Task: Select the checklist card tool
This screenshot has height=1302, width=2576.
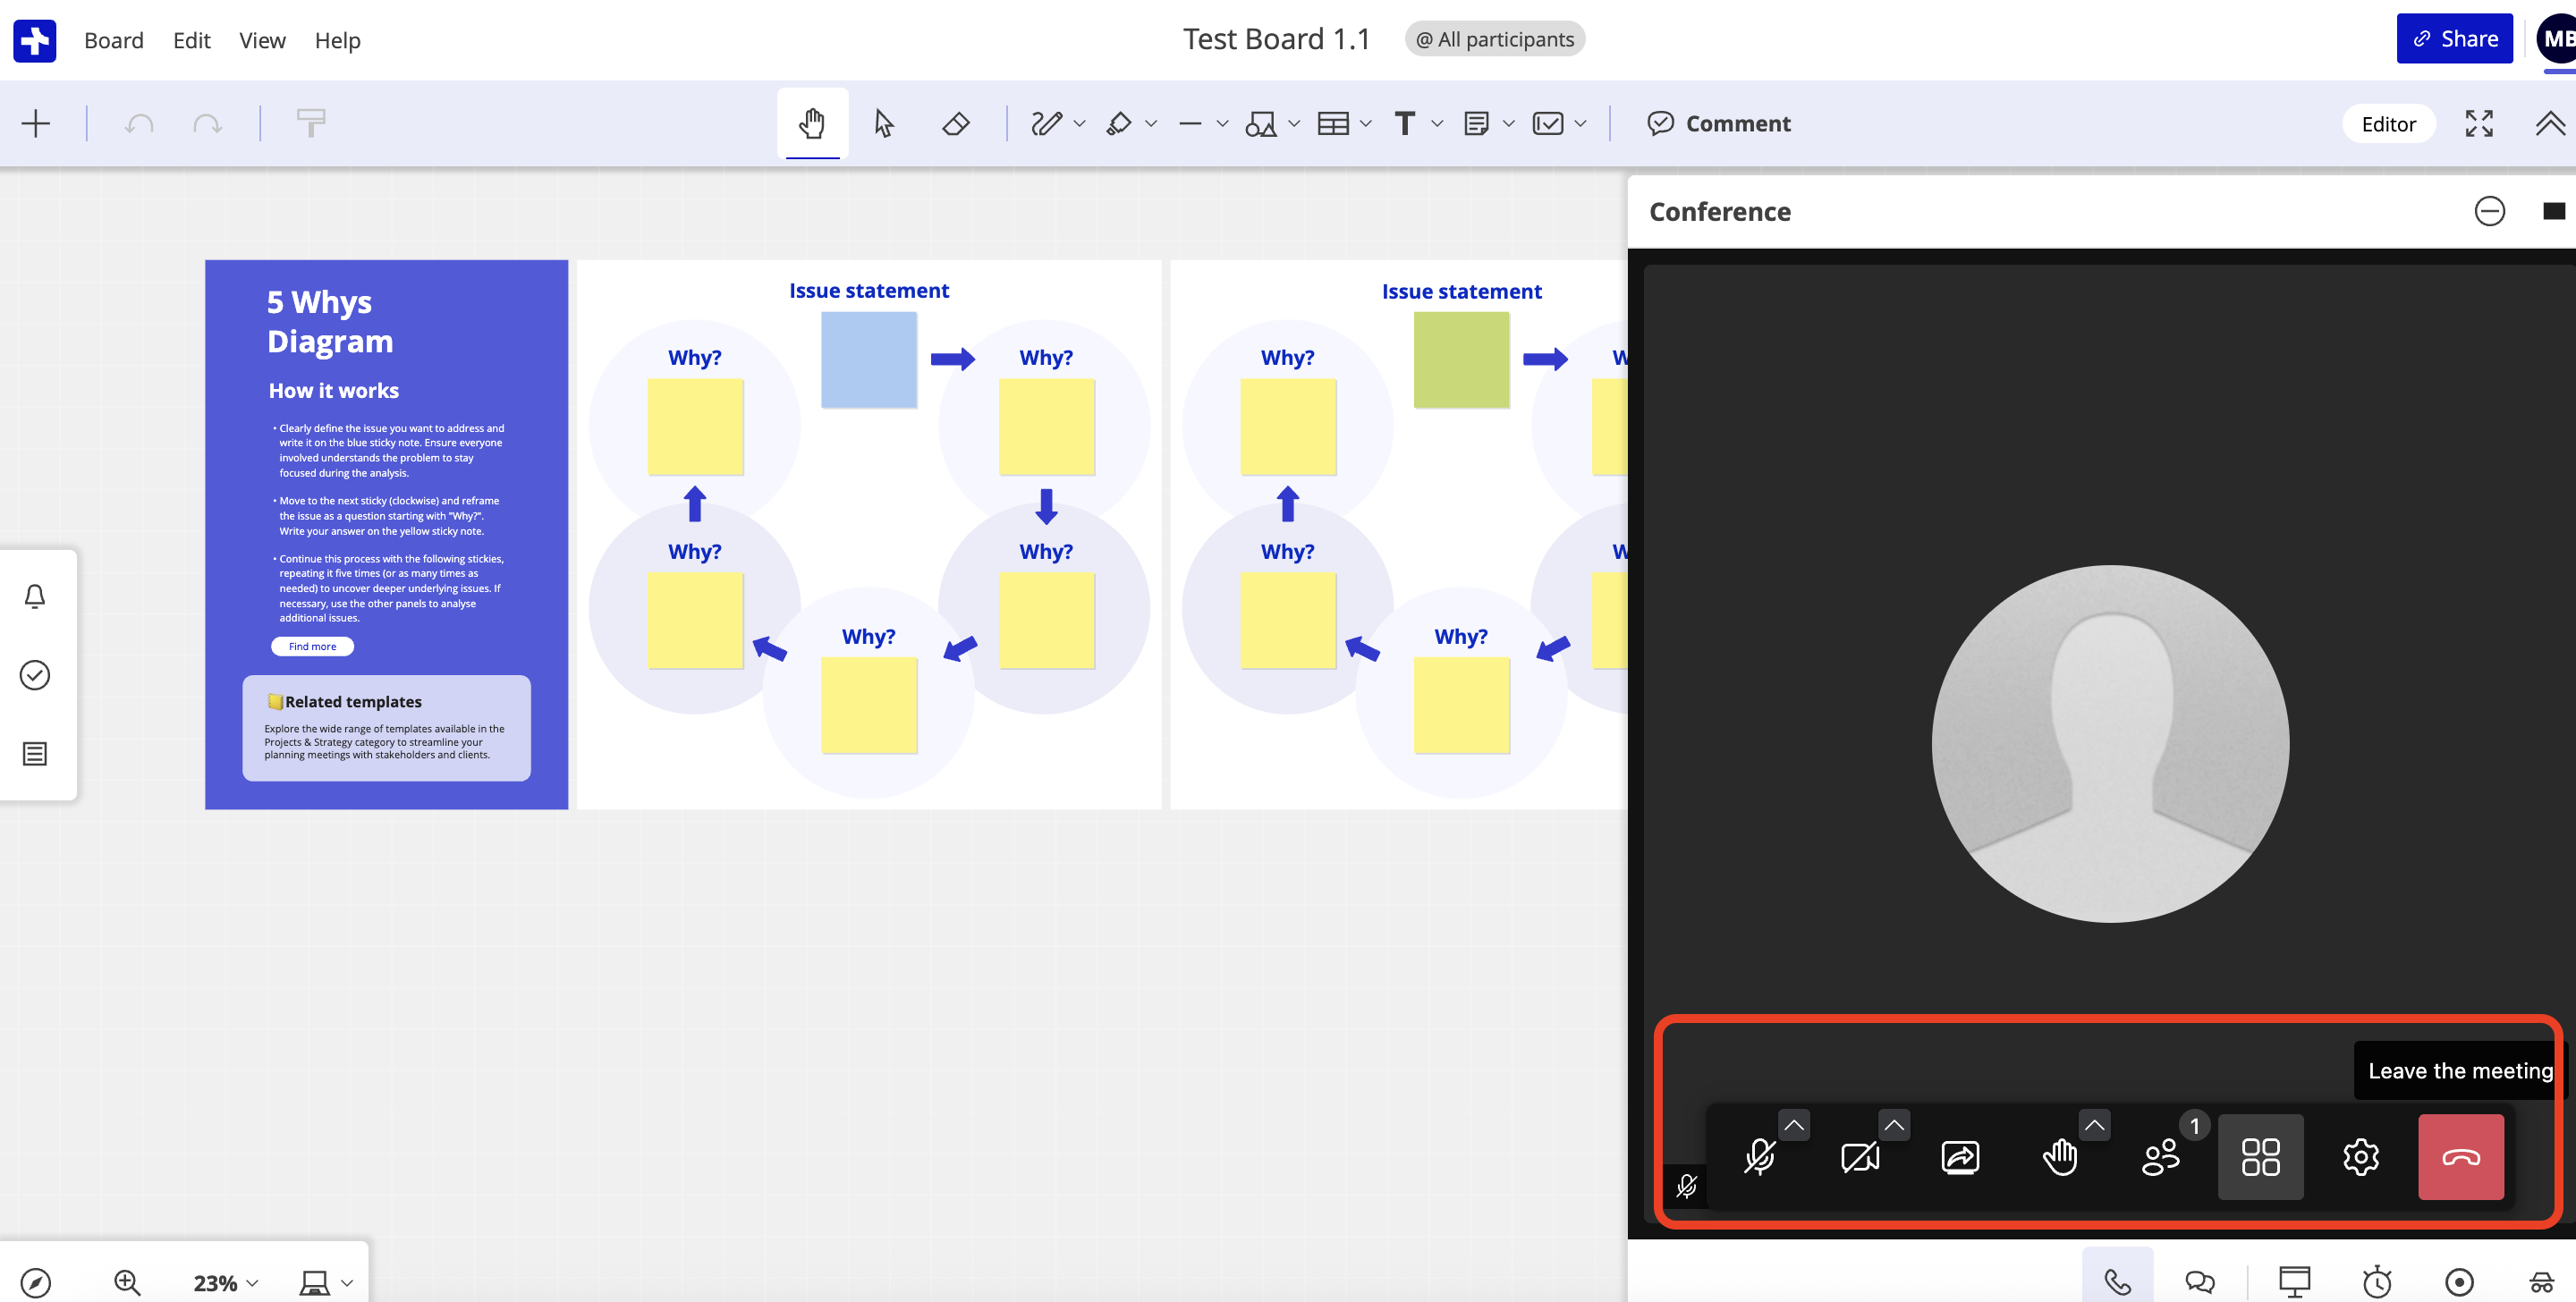Action: tap(1547, 123)
